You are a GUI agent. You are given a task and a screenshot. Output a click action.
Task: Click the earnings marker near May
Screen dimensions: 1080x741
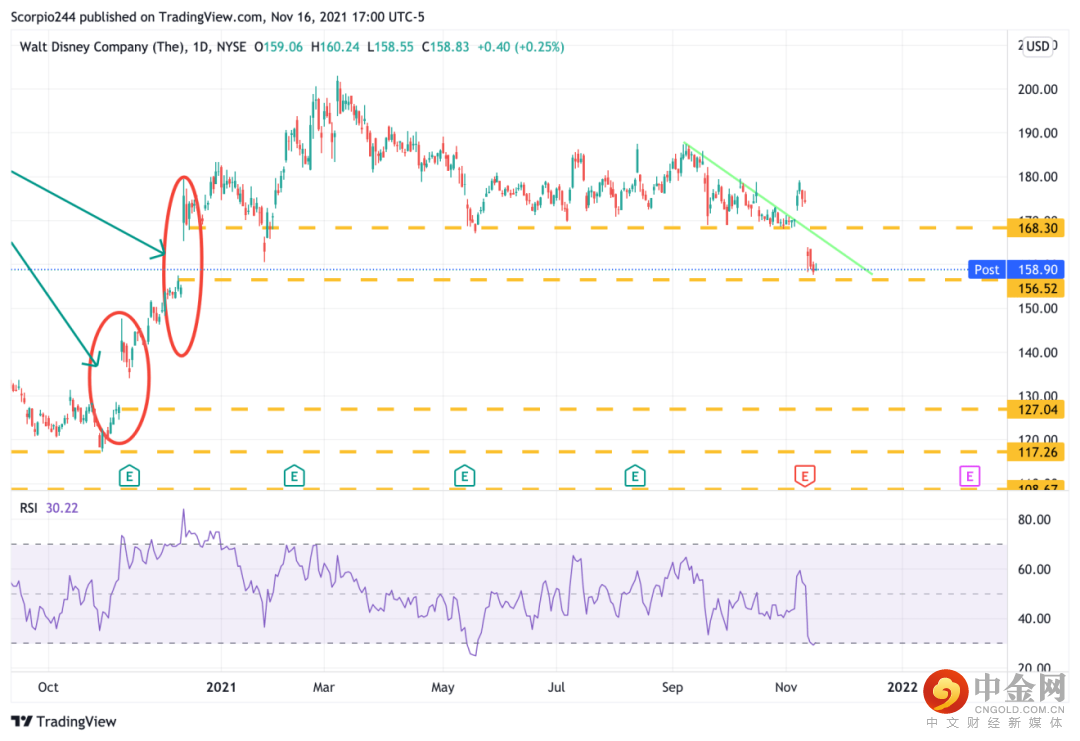coord(464,476)
